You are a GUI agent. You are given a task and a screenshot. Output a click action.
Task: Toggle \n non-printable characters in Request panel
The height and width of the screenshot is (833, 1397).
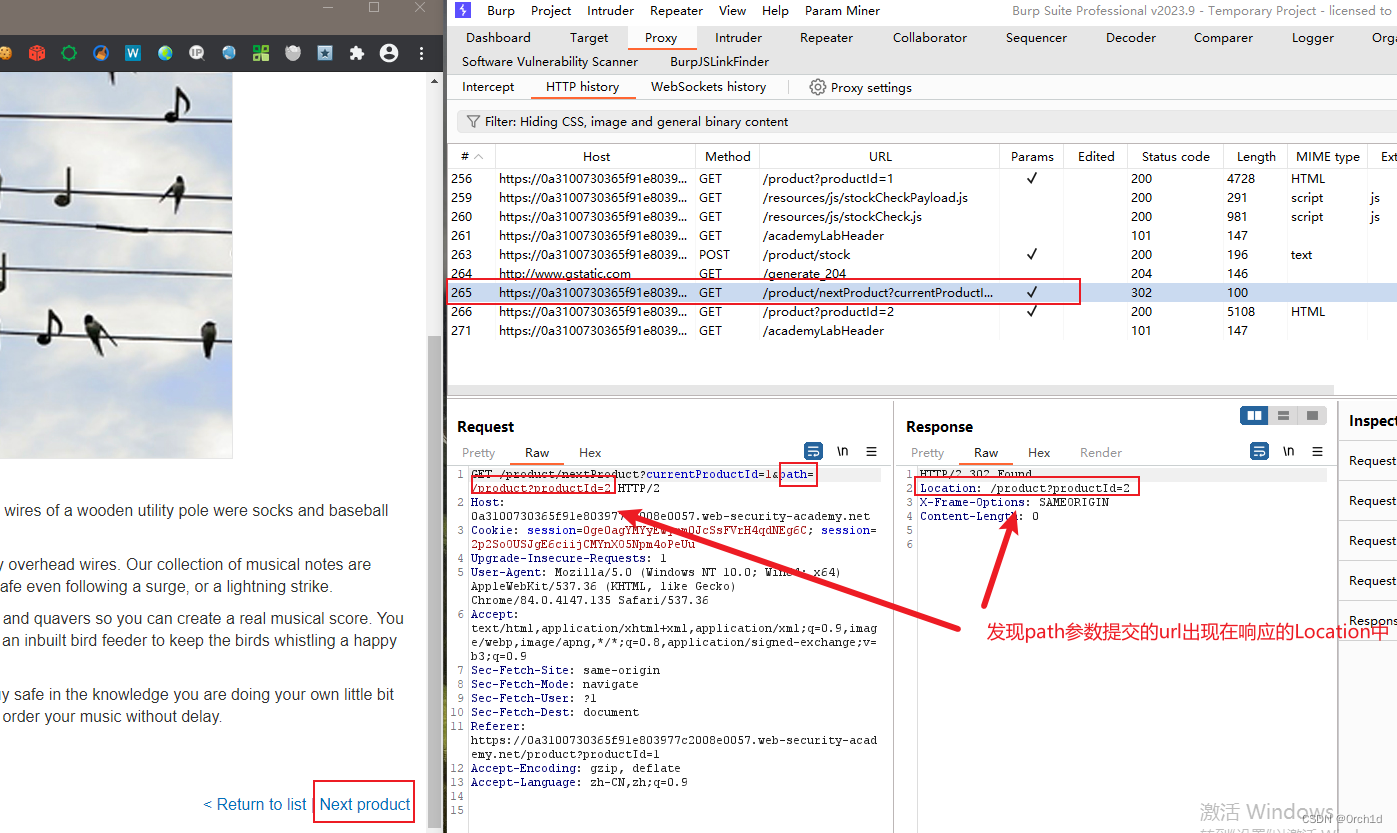tap(843, 452)
